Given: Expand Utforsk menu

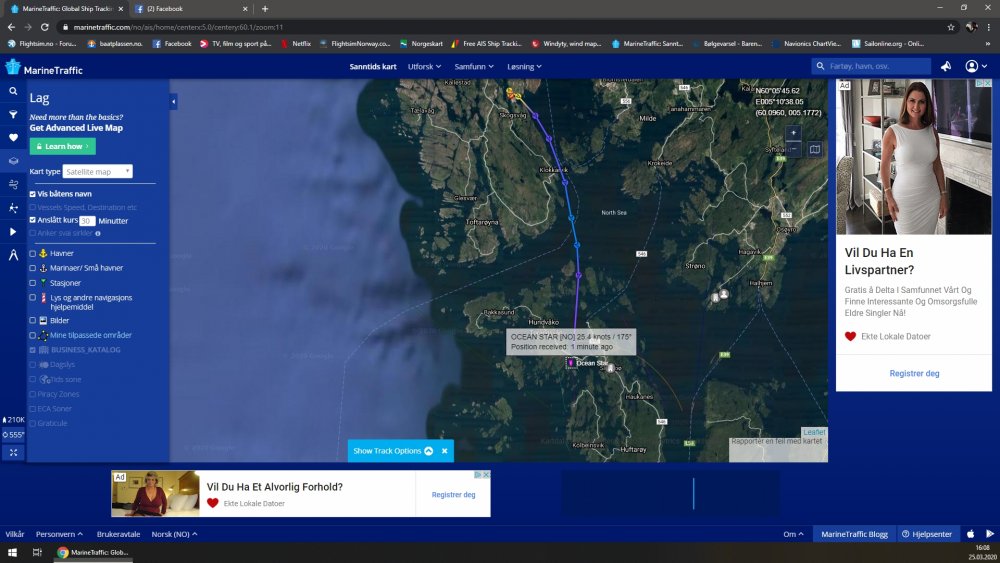Looking at the screenshot, I should 424,66.
